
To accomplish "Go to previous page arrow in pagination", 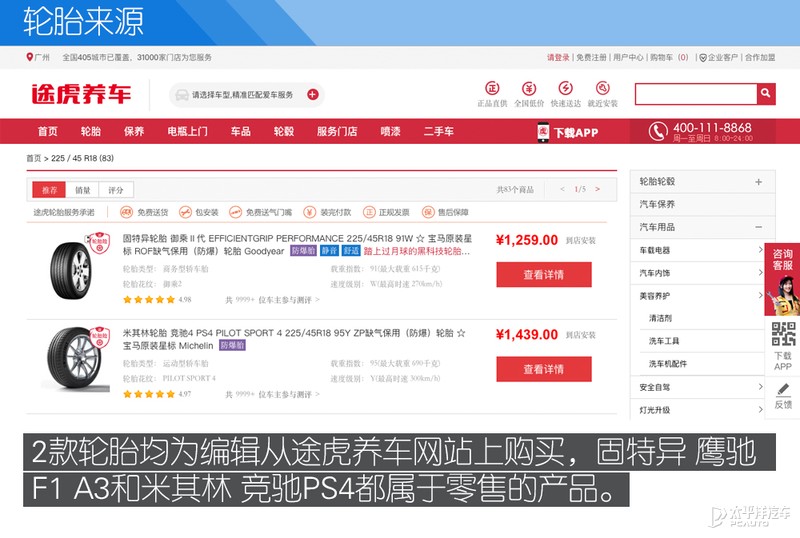I will click(562, 189).
